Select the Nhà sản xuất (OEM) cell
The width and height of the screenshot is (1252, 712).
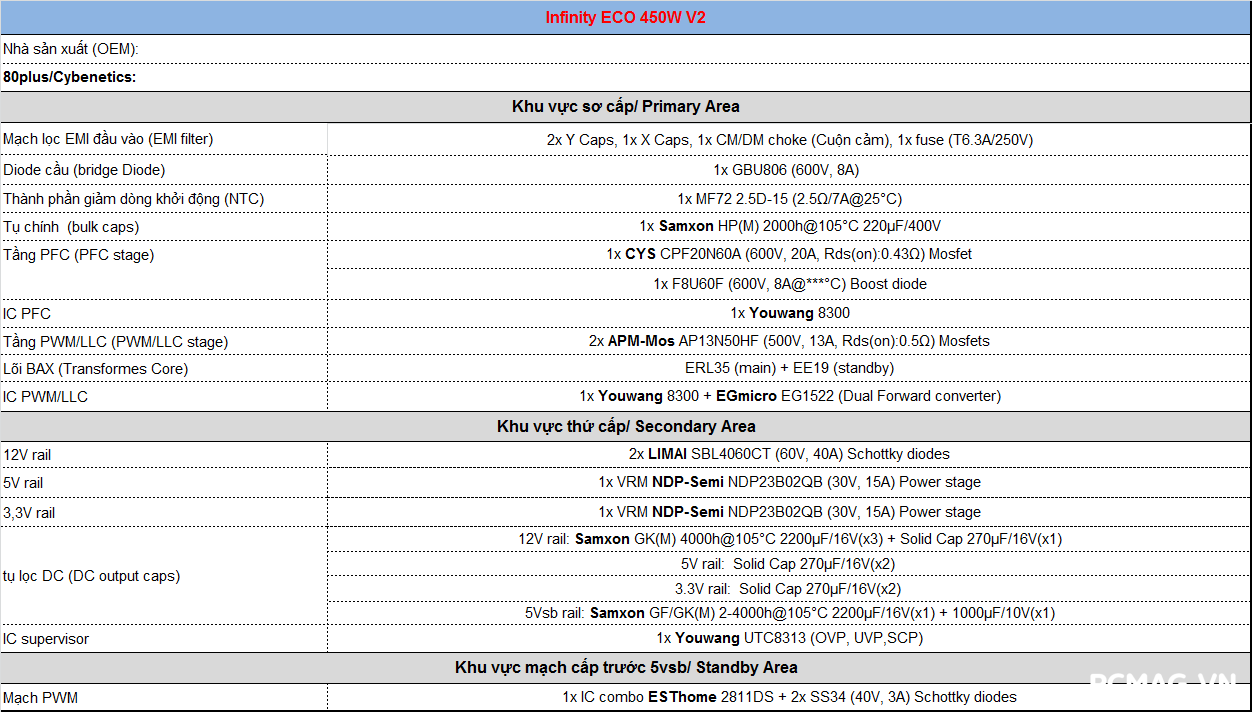click(71, 49)
